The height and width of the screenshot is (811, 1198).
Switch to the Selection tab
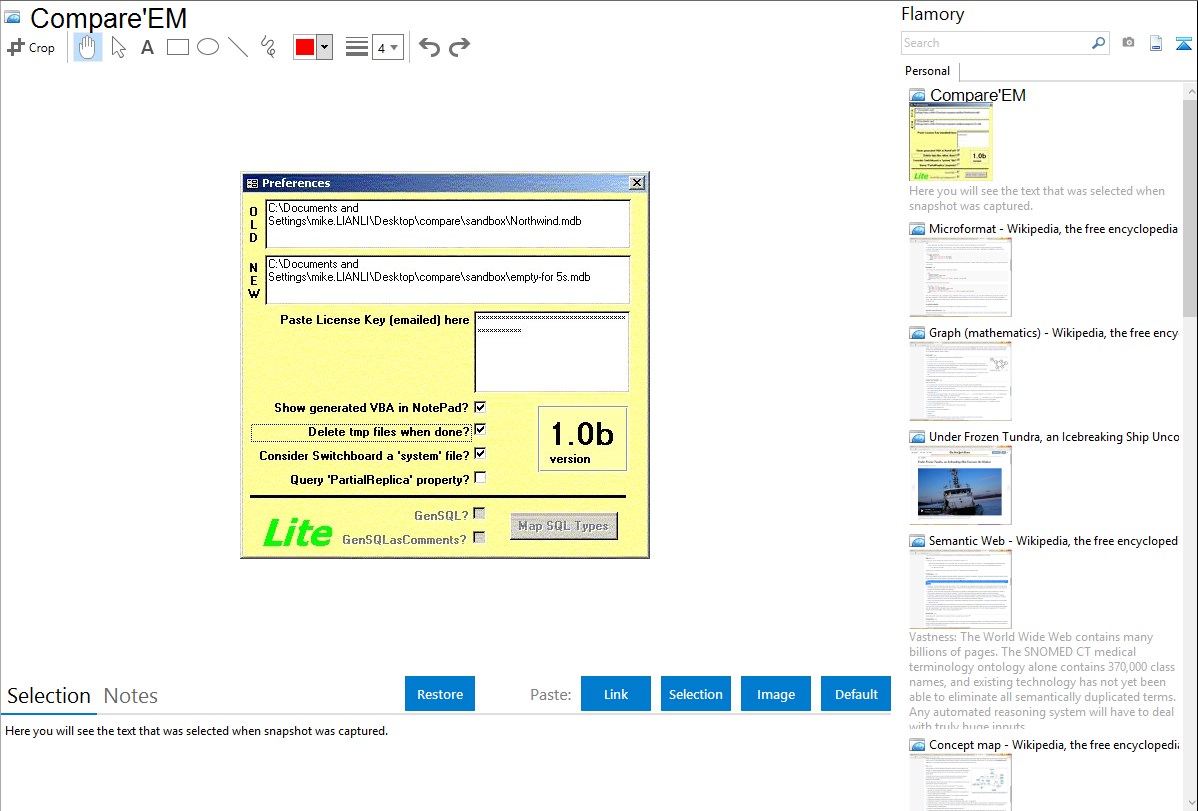click(48, 696)
